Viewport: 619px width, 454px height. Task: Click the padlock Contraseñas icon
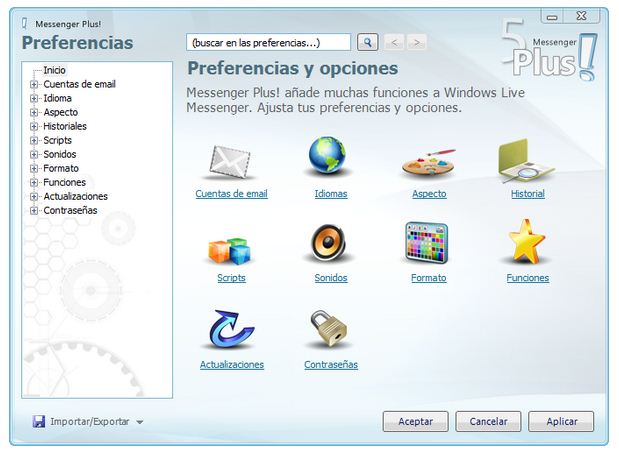[x=329, y=328]
